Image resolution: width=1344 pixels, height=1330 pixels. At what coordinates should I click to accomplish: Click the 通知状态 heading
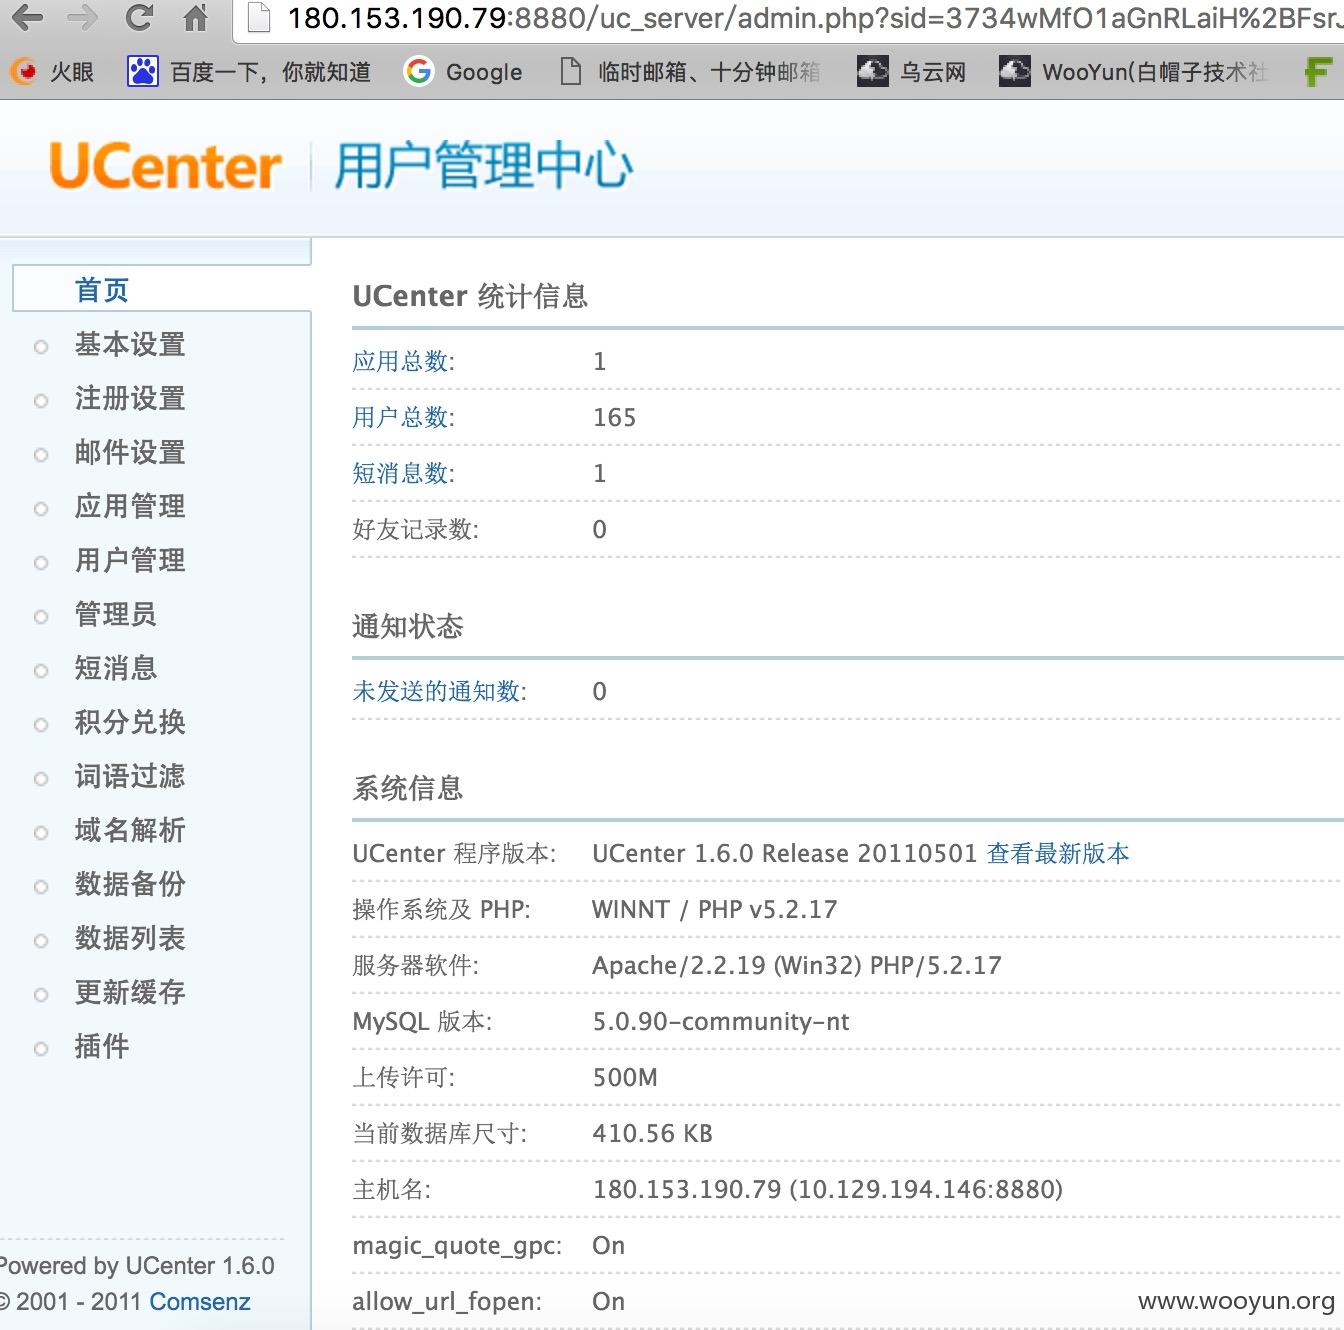pos(408,626)
